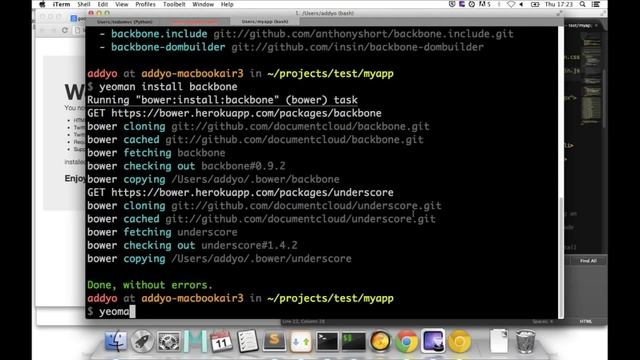The height and width of the screenshot is (360, 640).
Task: Switch to the Python iTerm tab
Action: coord(124,21)
